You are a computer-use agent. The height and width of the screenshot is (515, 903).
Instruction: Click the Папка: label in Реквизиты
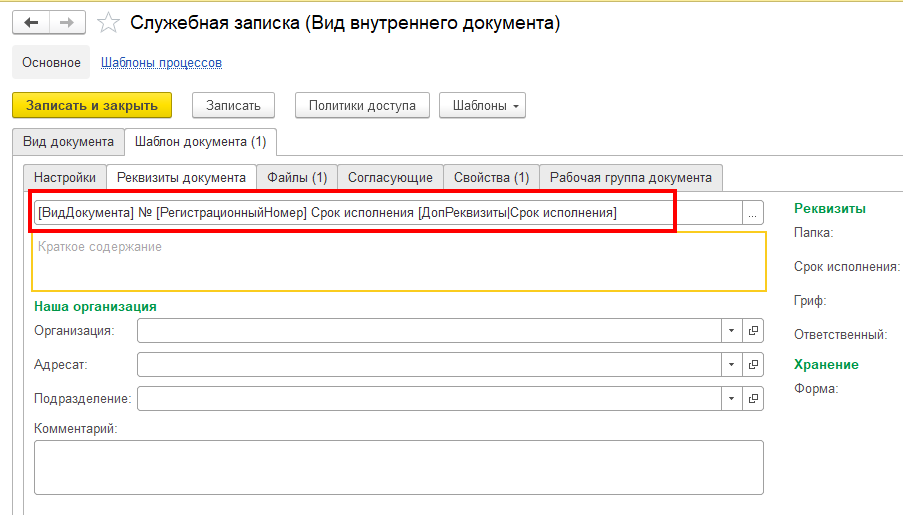click(x=813, y=233)
